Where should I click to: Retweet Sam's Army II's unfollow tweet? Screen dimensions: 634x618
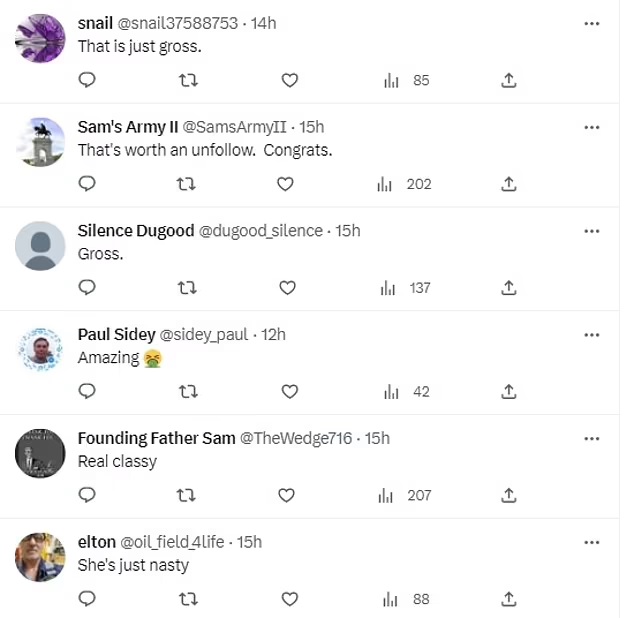[x=186, y=184]
